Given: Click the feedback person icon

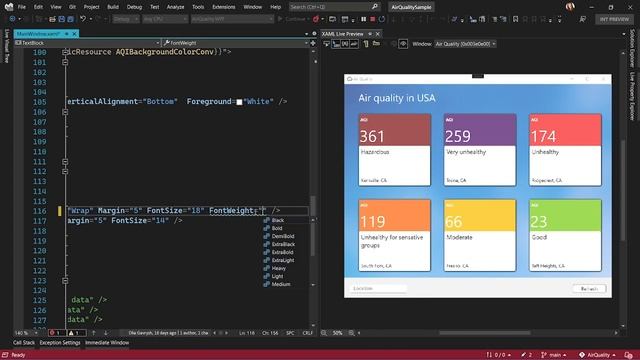Looking at the screenshot, I should pyautogui.click(x=582, y=19).
